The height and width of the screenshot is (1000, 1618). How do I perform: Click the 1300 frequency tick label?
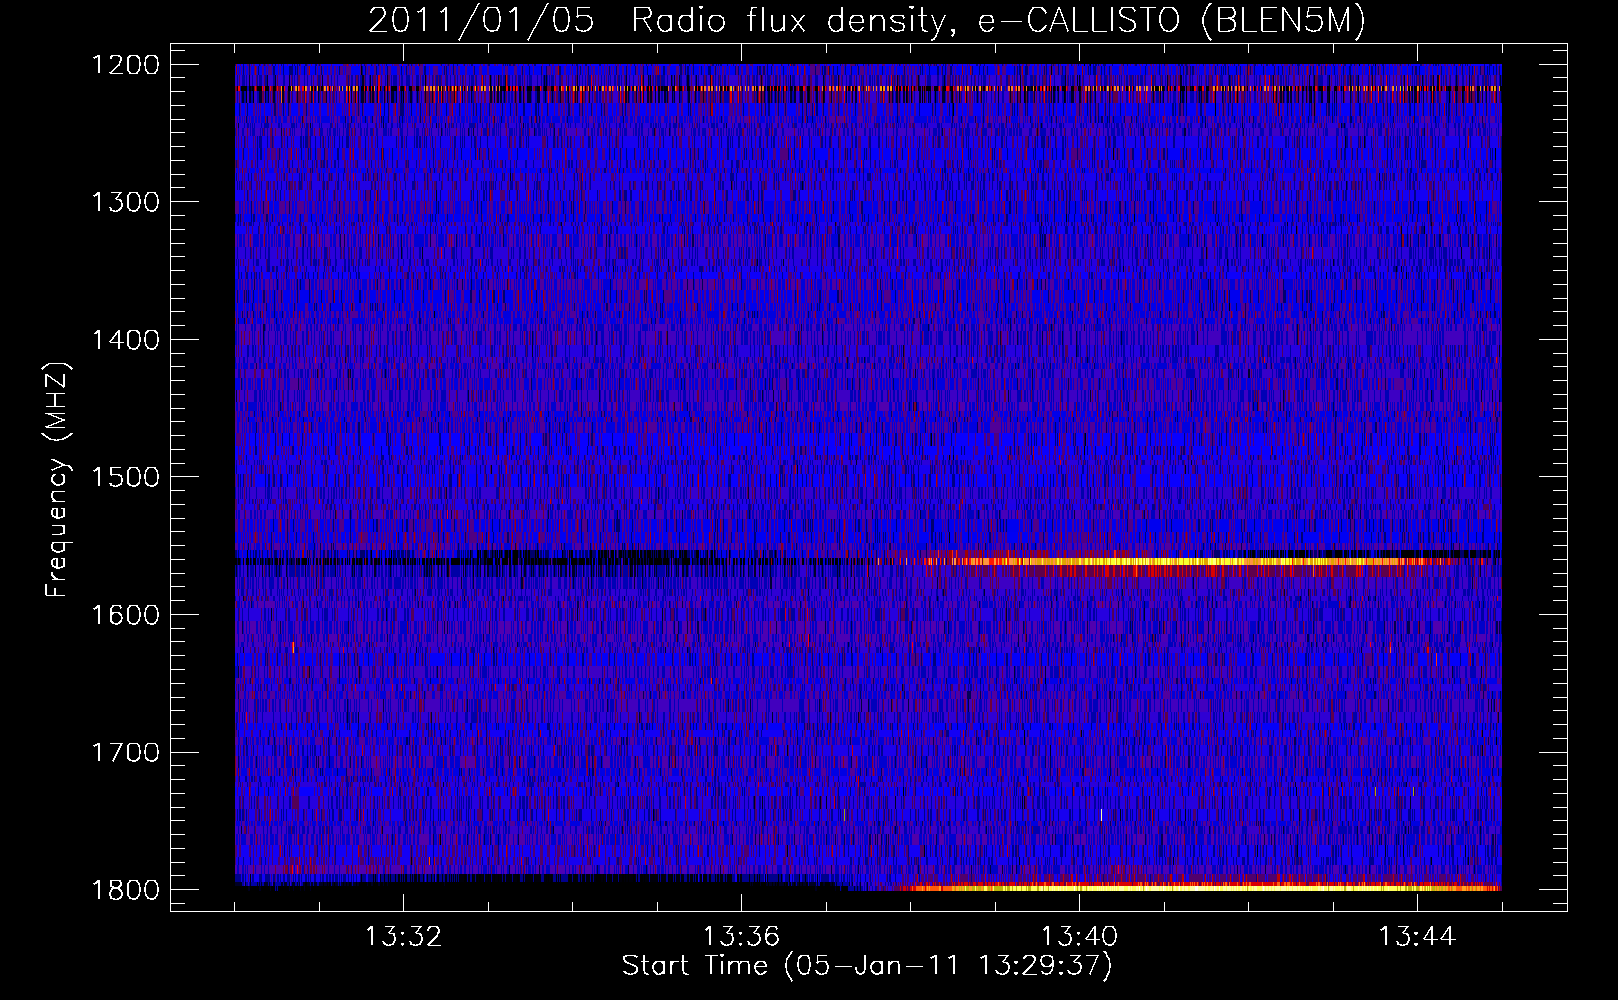coord(125,202)
